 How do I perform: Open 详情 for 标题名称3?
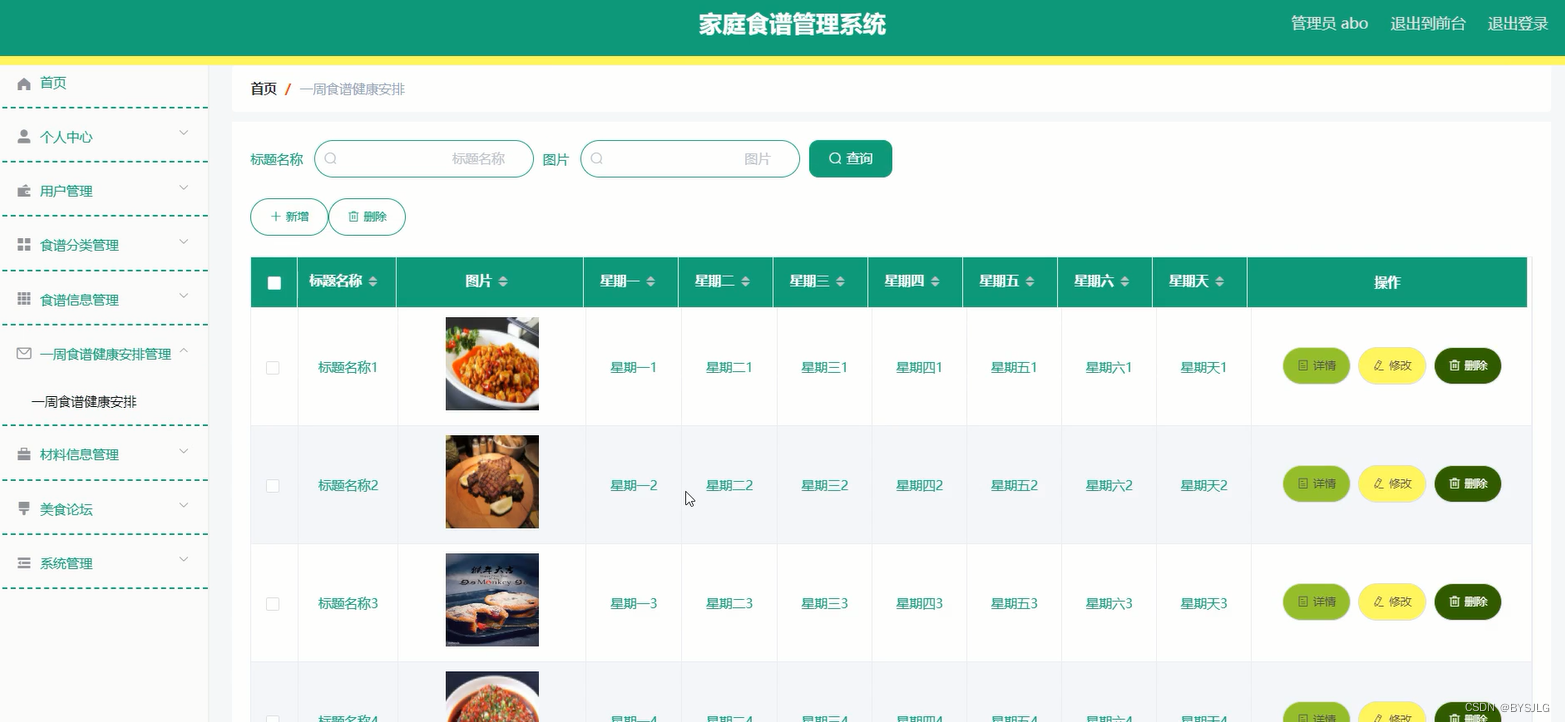coord(1316,602)
